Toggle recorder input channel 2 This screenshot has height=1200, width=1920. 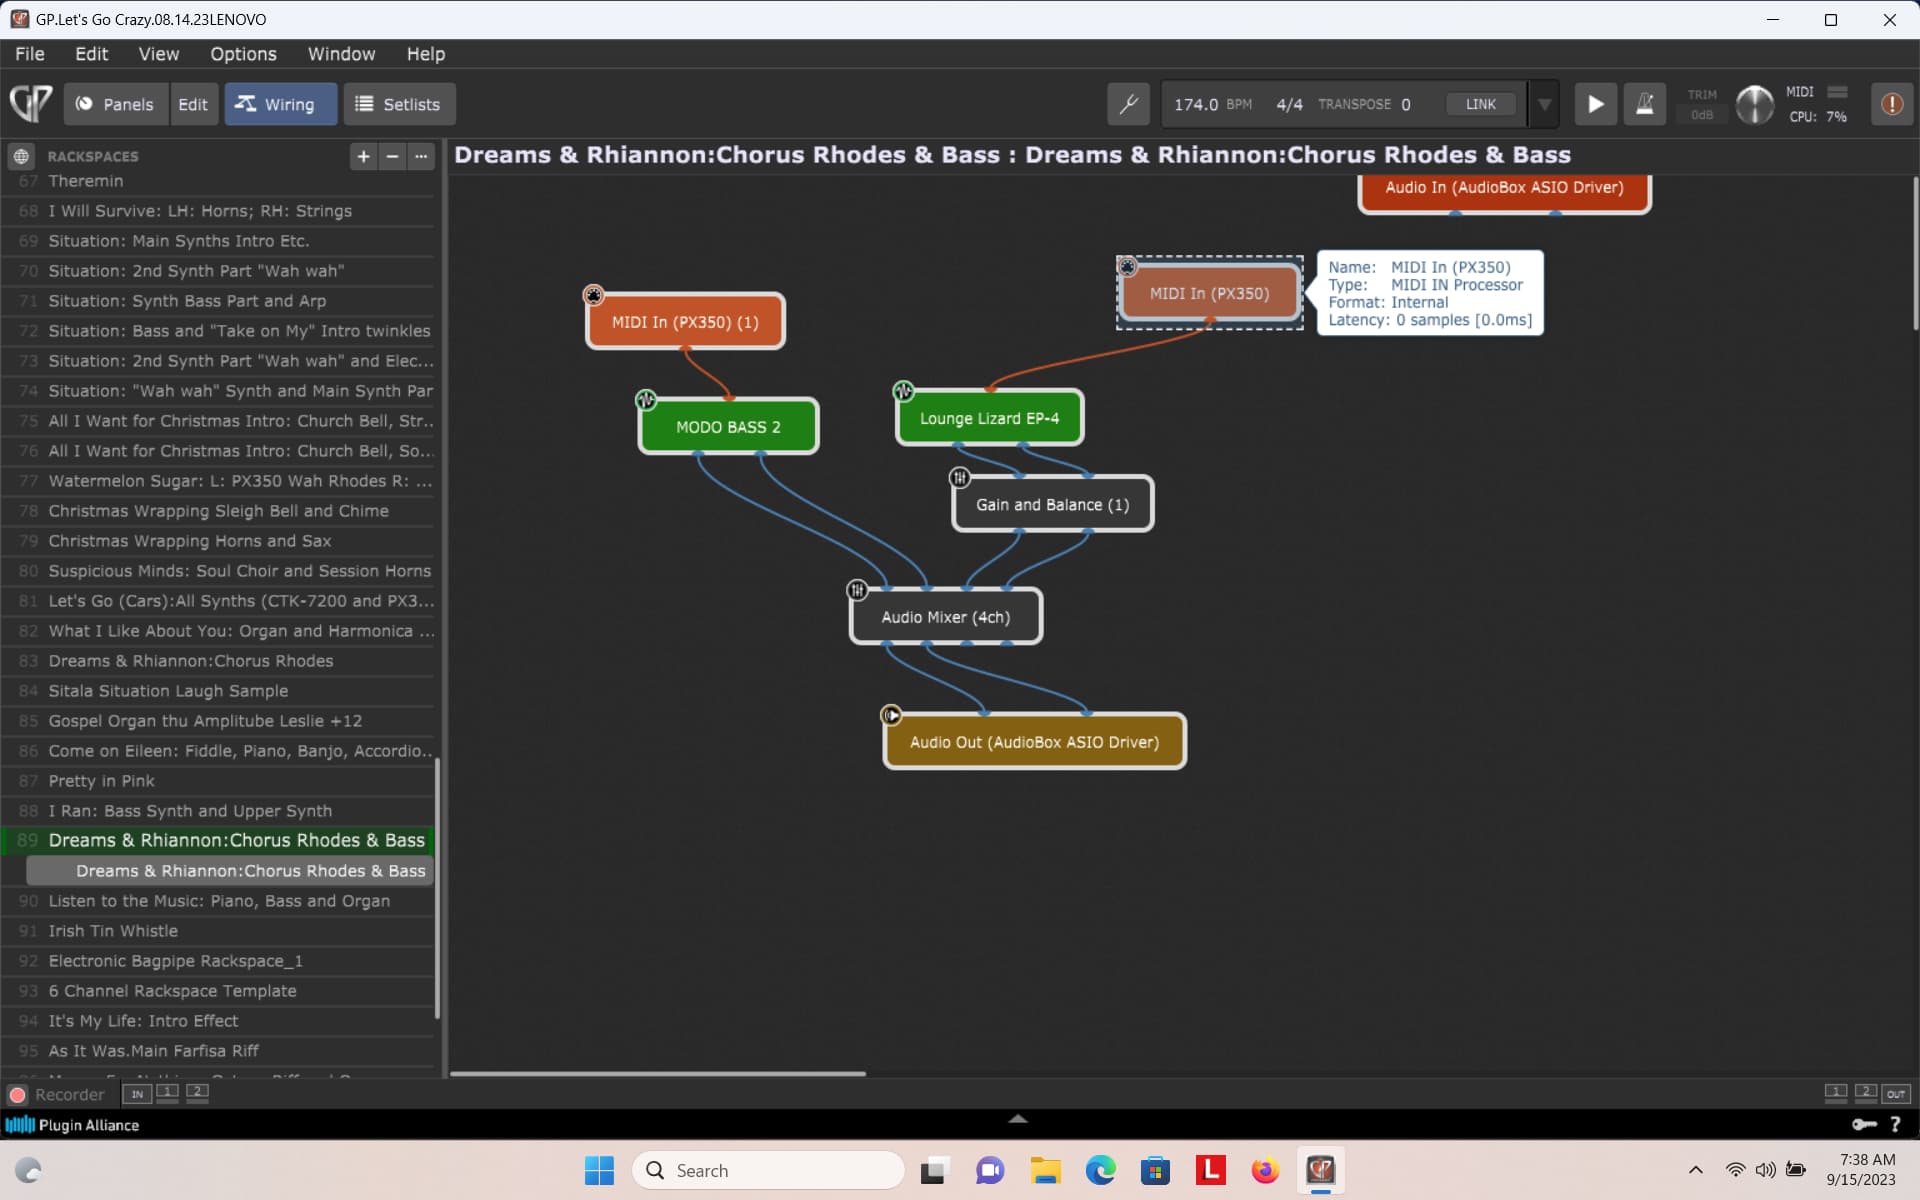[197, 1093]
